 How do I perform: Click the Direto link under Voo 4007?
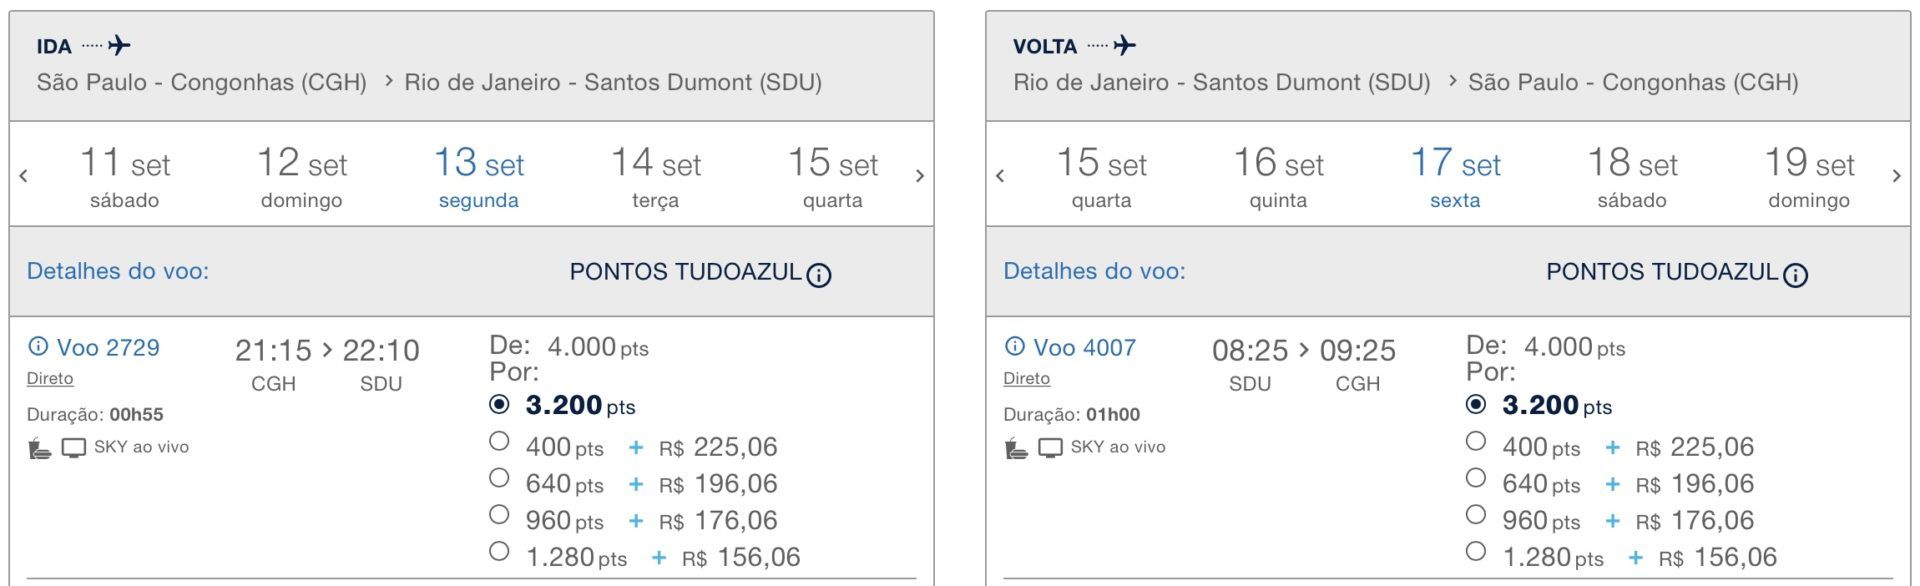pos(1026,379)
